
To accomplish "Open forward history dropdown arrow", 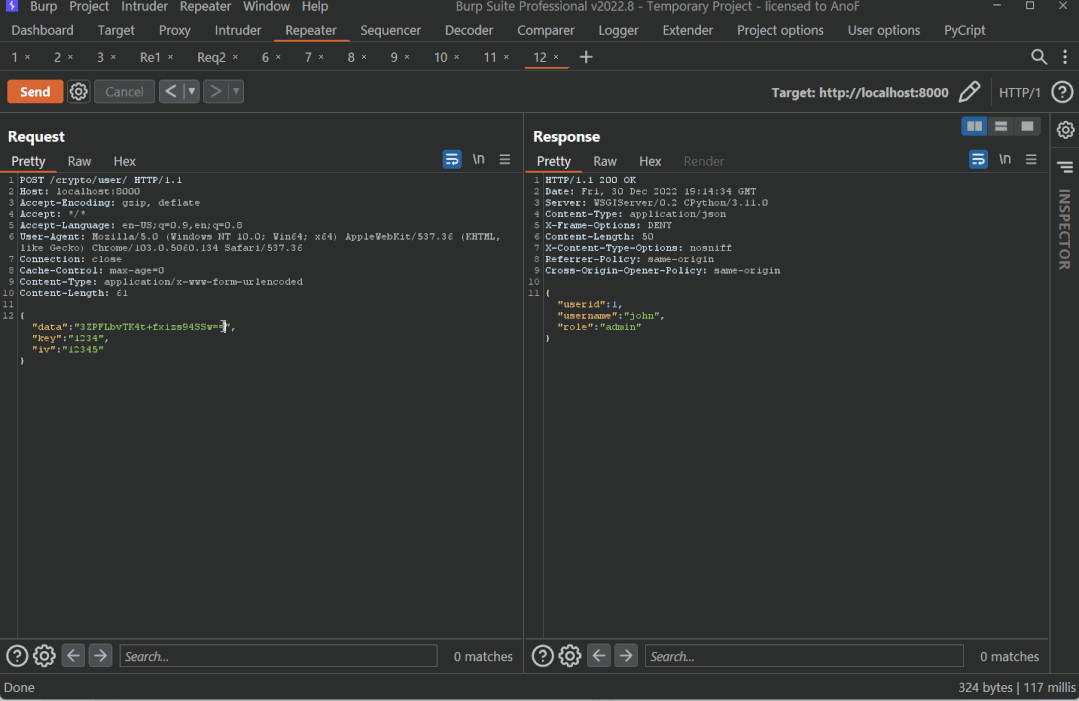I will 236,91.
